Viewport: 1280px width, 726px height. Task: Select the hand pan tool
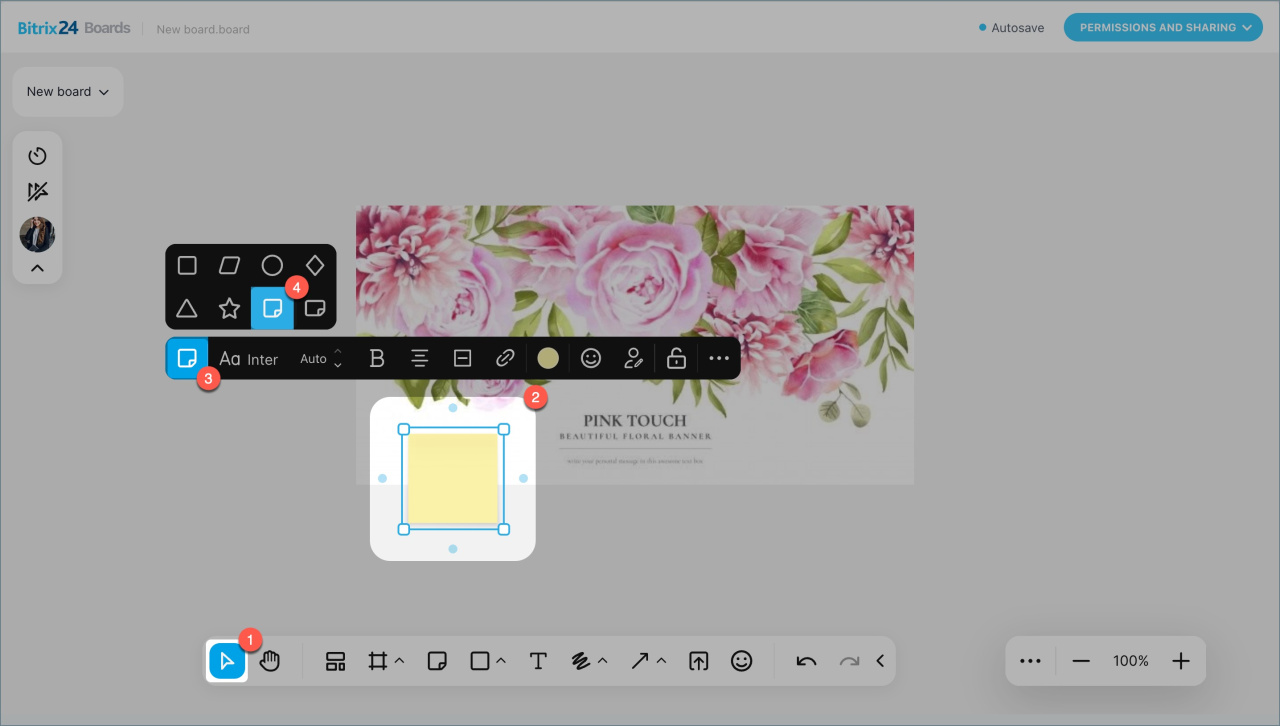click(x=270, y=661)
